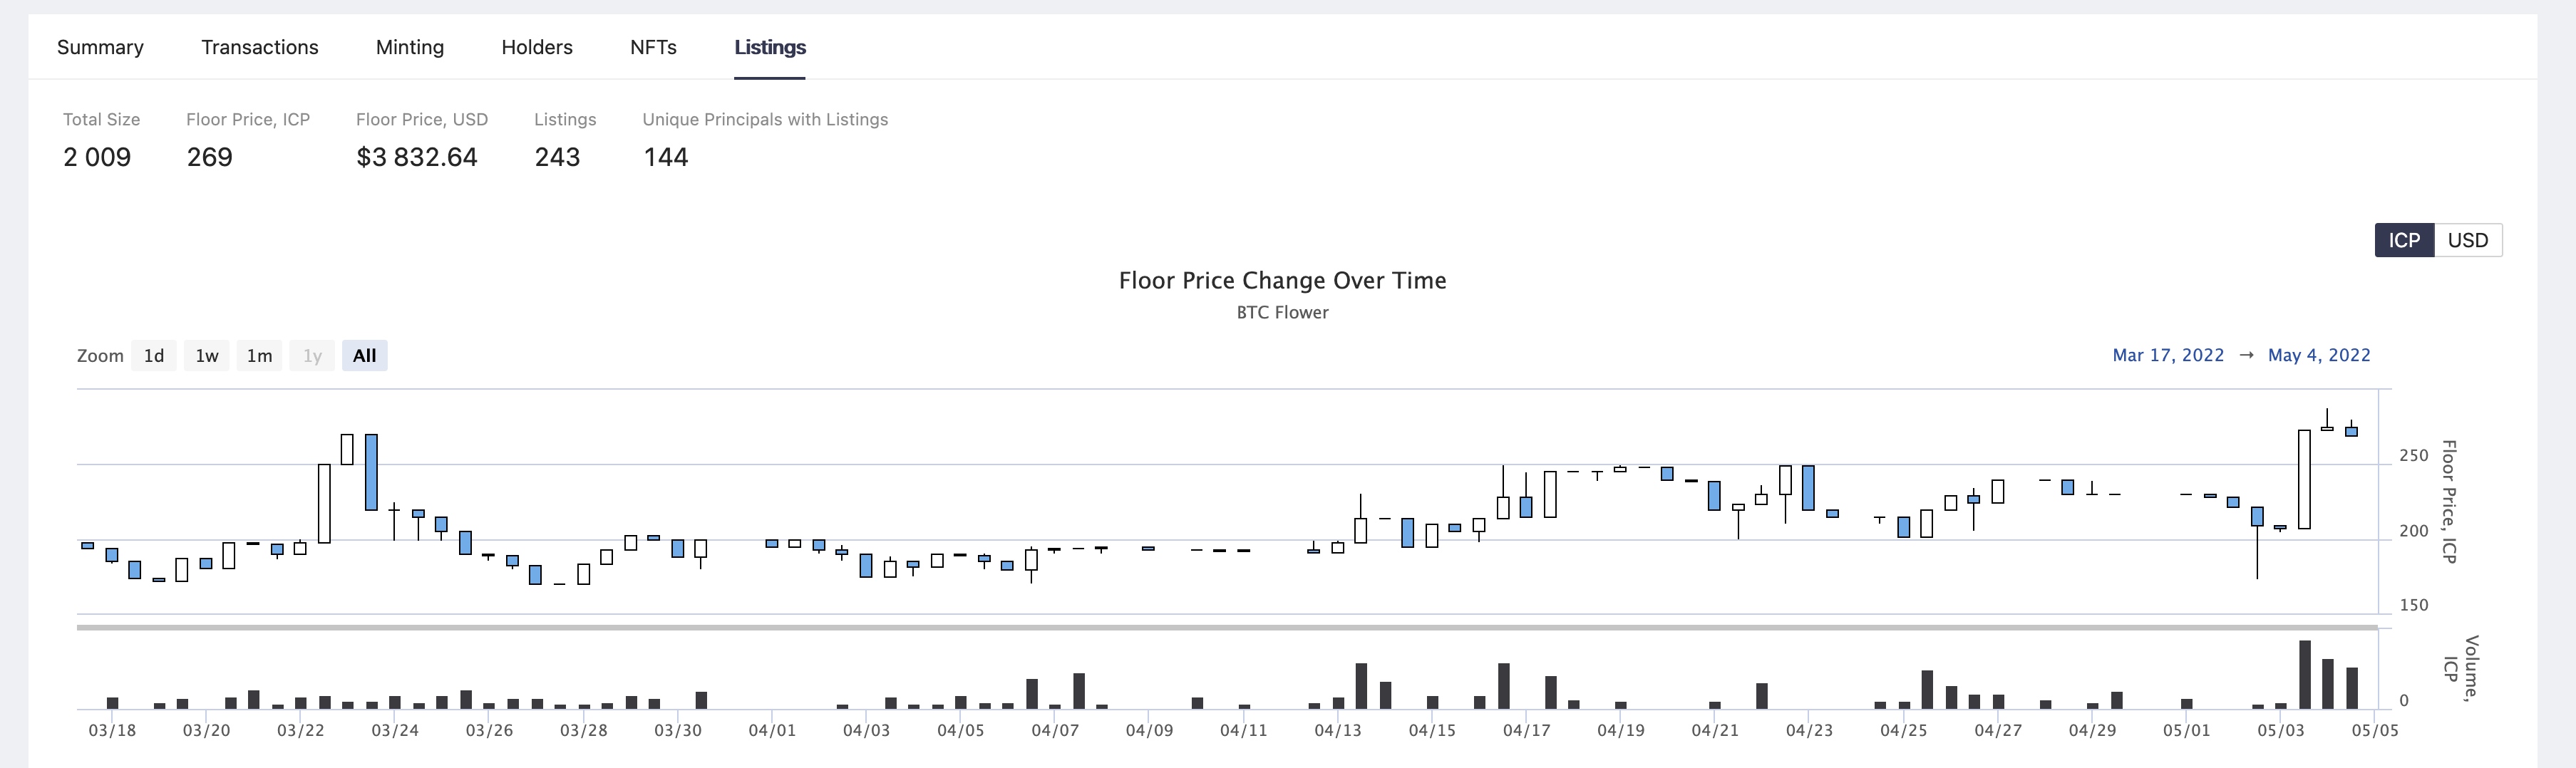Screen dimensions: 2576x768
Task: Click the tall white candlestick near 05/03
Action: coord(2304,479)
